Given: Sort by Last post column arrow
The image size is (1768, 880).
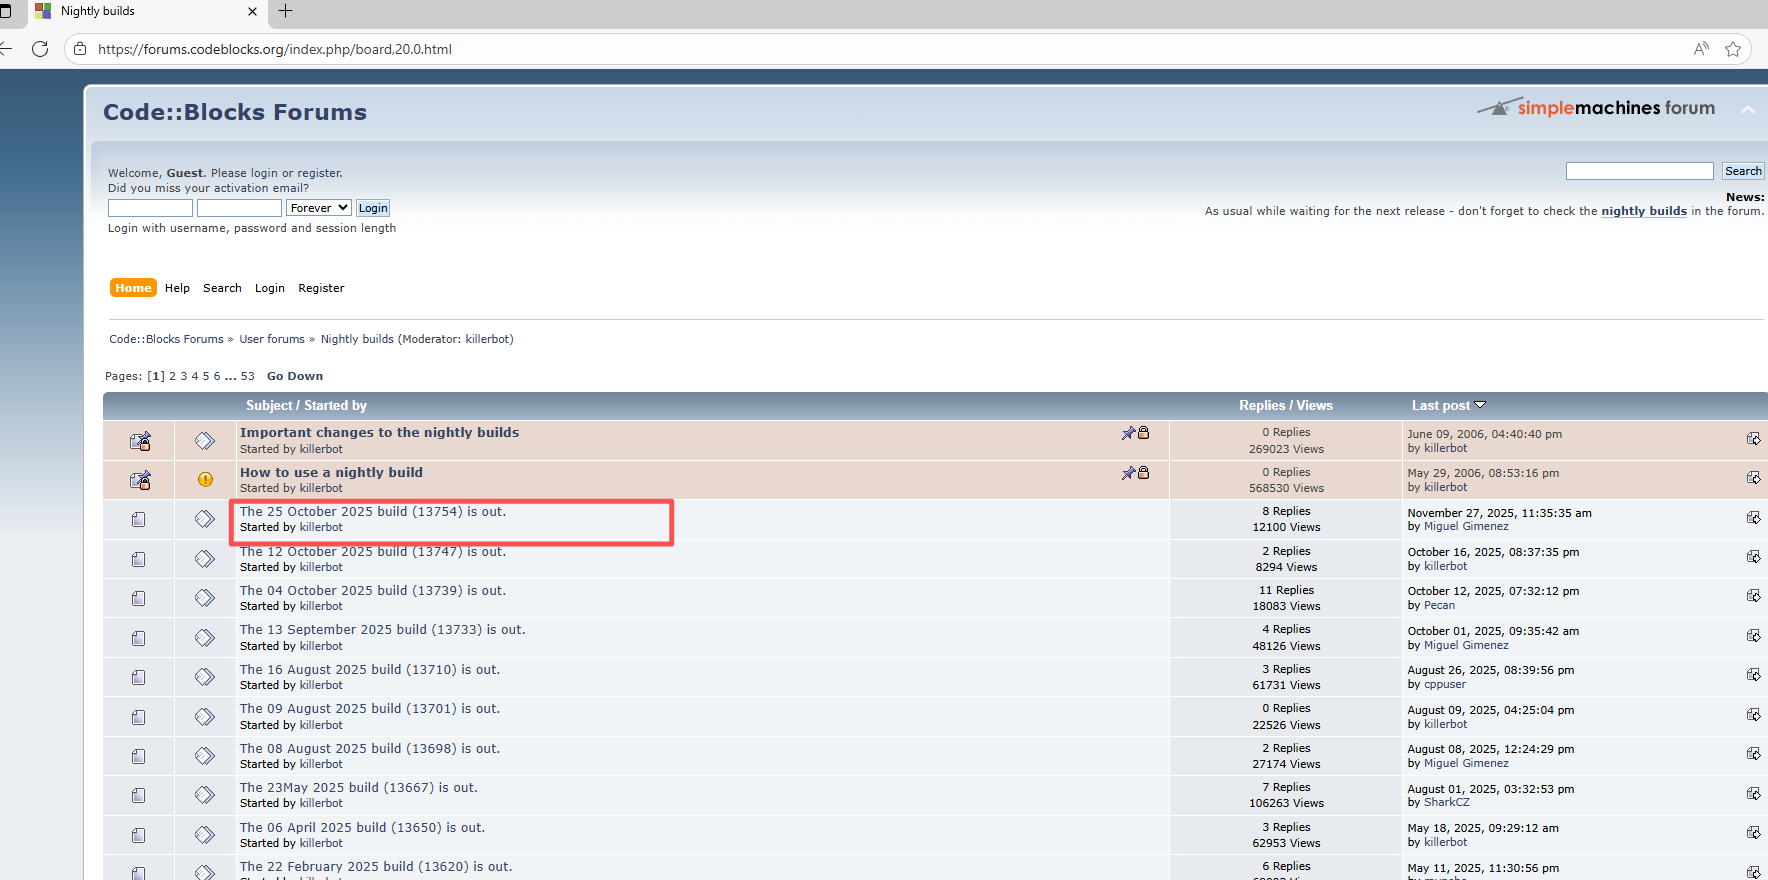Looking at the screenshot, I should coord(1480,405).
